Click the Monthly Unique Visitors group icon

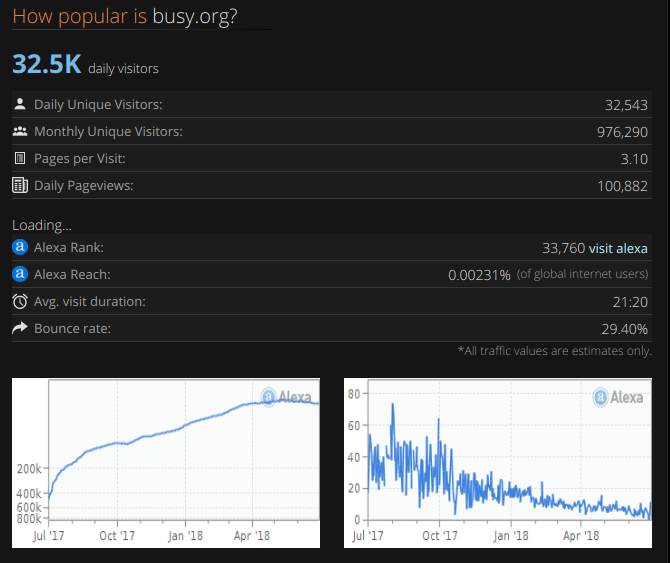tap(20, 131)
